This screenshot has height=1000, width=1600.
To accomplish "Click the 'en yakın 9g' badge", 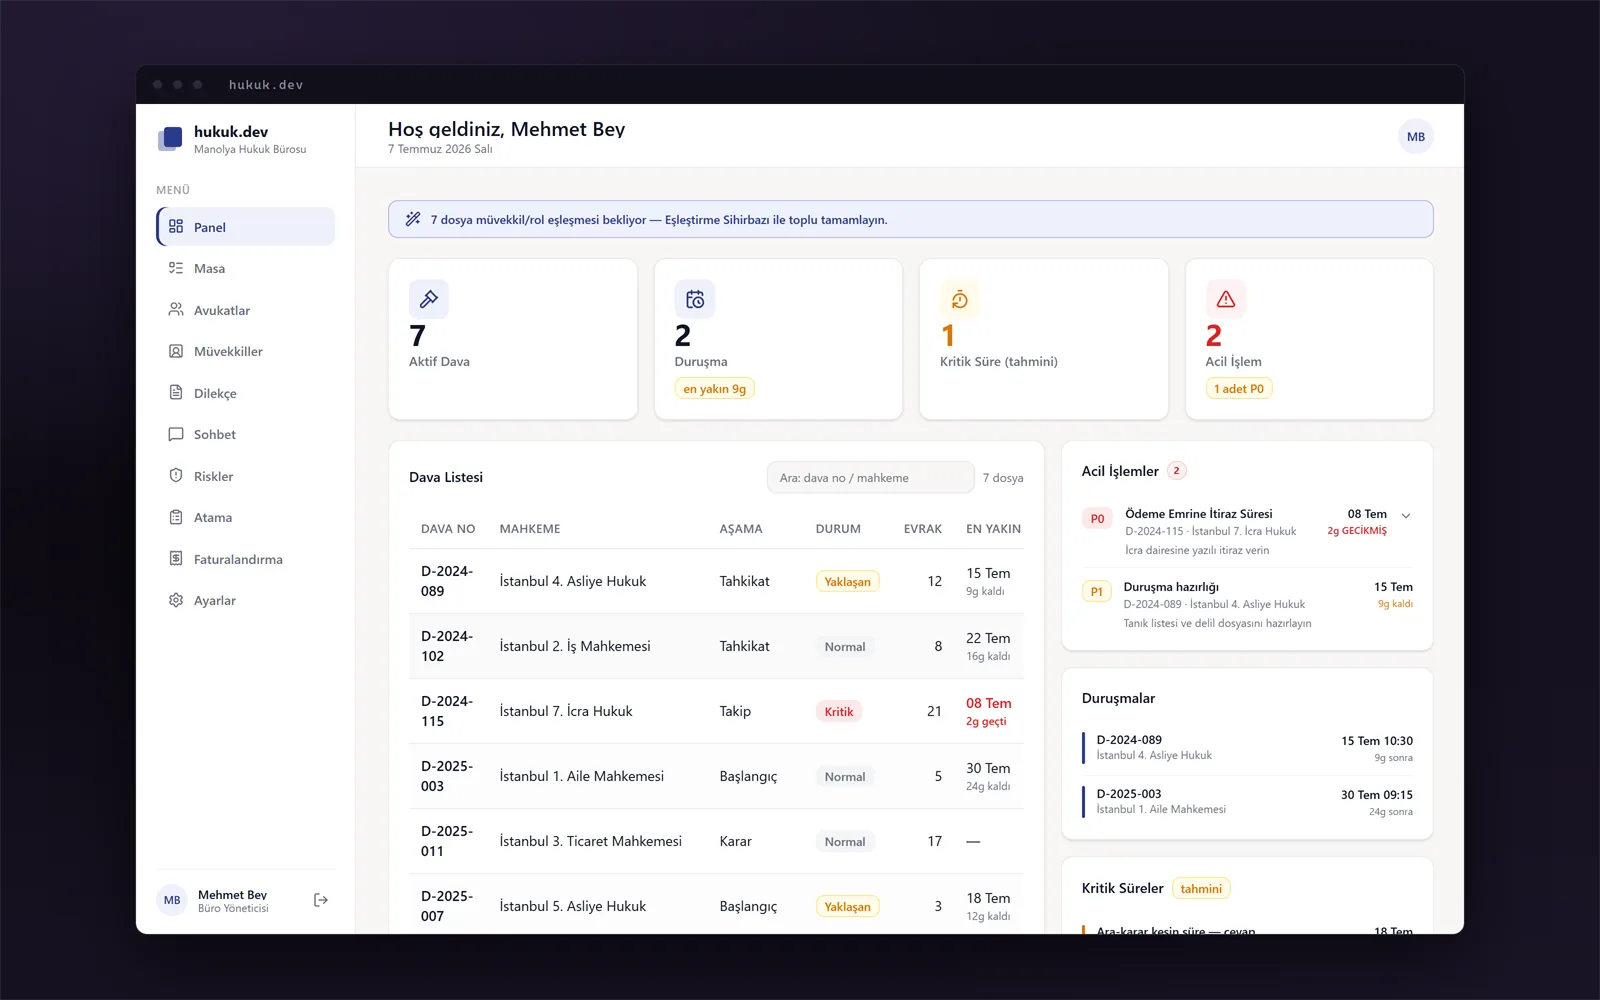I will click(x=715, y=389).
